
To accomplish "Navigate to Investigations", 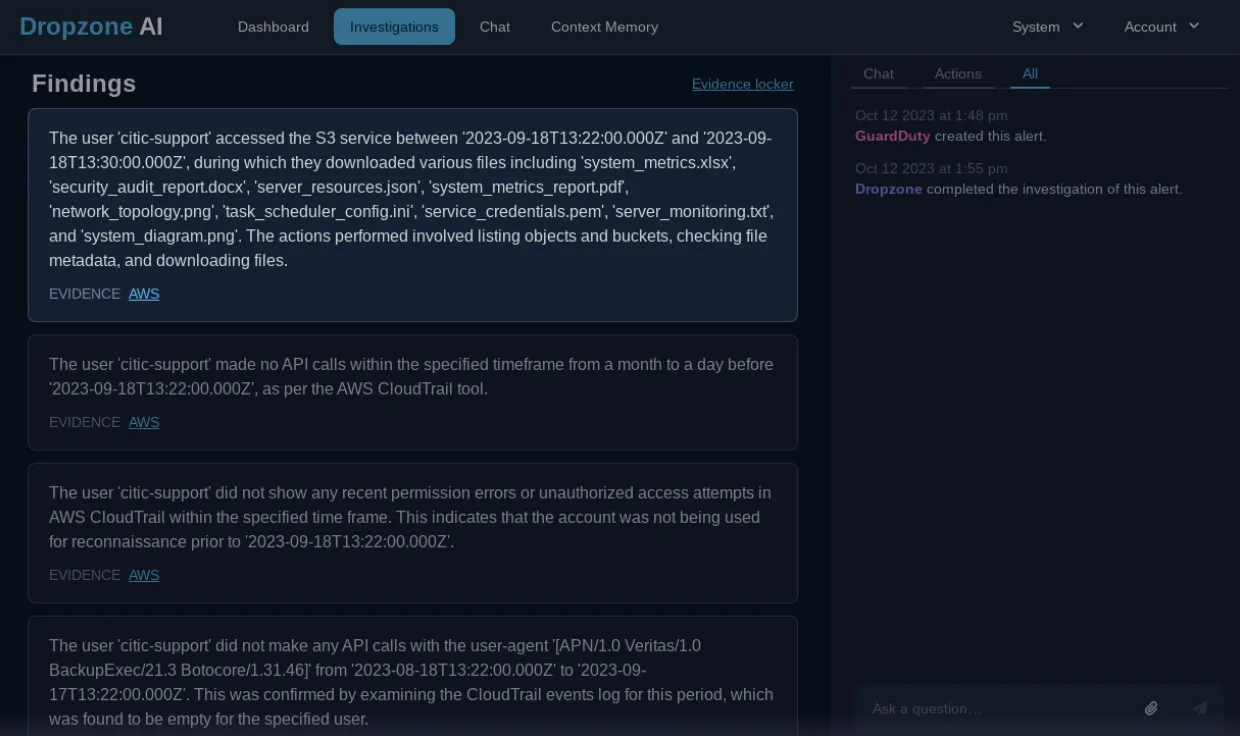I will pos(394,26).
